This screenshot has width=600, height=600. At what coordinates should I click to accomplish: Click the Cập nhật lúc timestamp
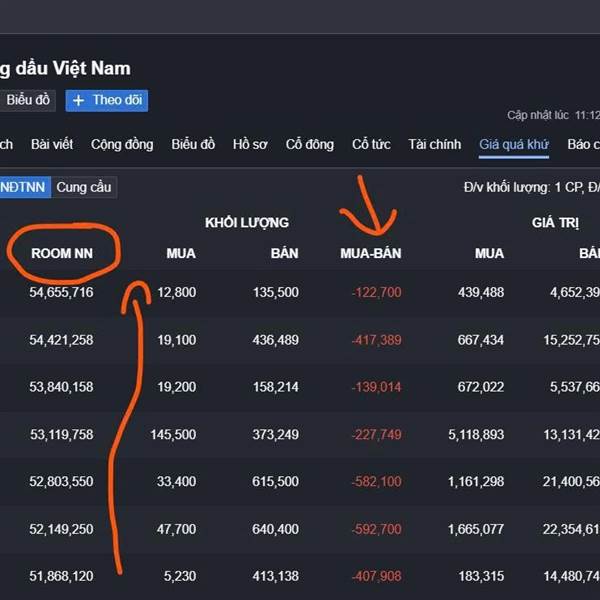click(553, 115)
